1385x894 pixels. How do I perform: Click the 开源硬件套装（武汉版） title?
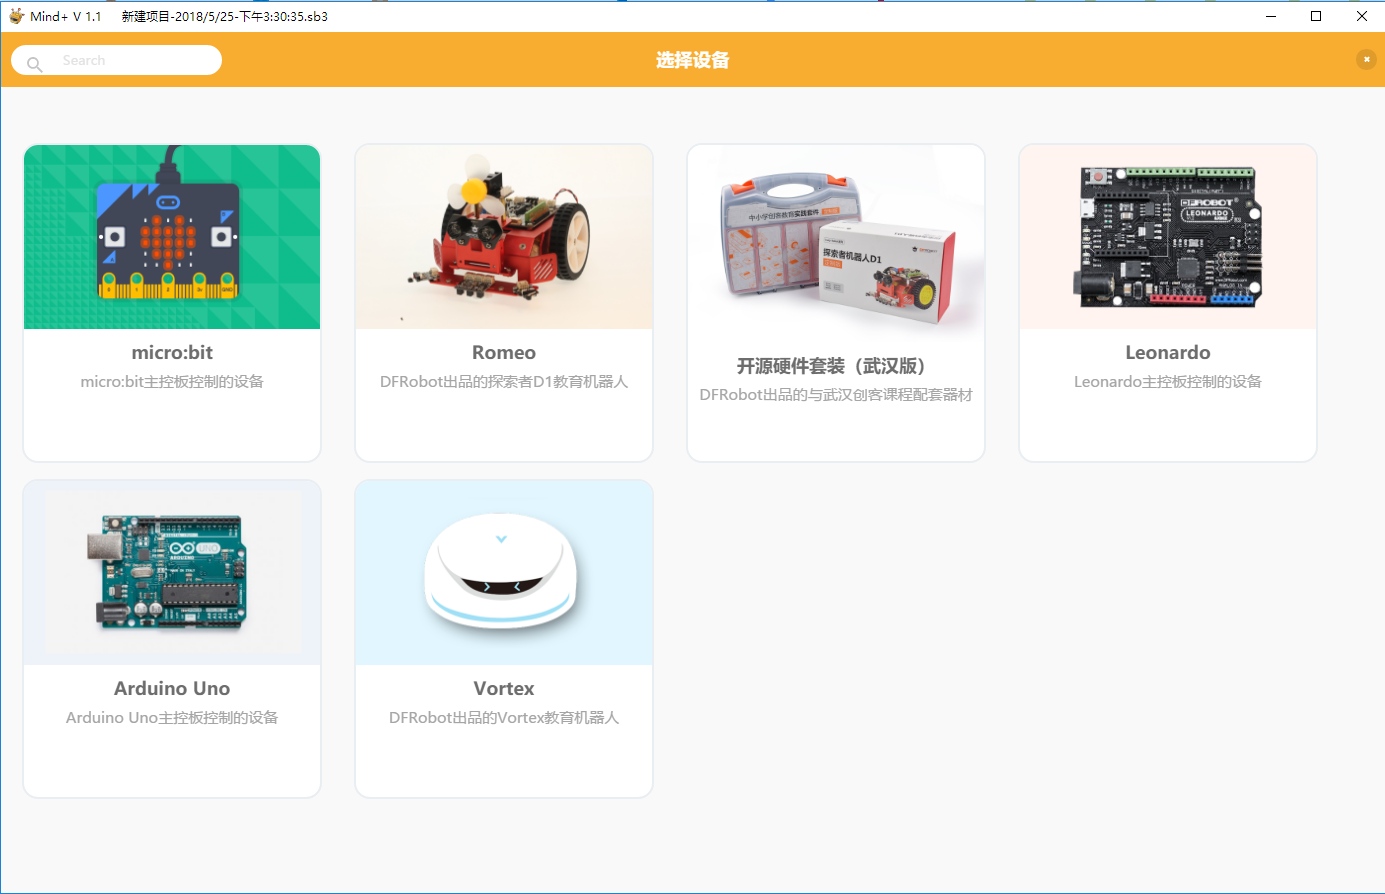[x=836, y=366]
